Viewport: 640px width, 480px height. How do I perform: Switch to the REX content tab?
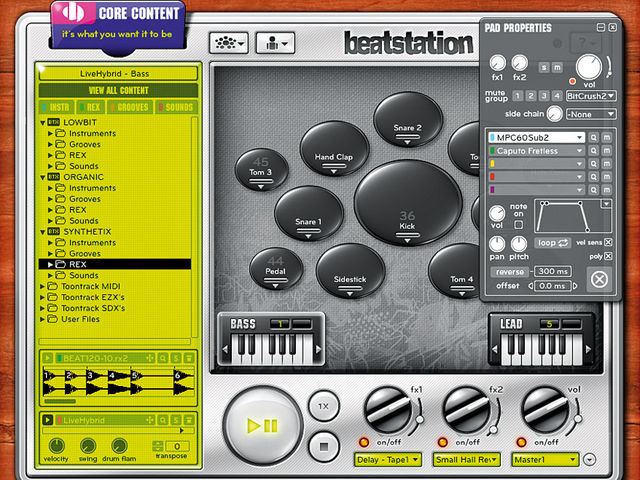tap(91, 107)
